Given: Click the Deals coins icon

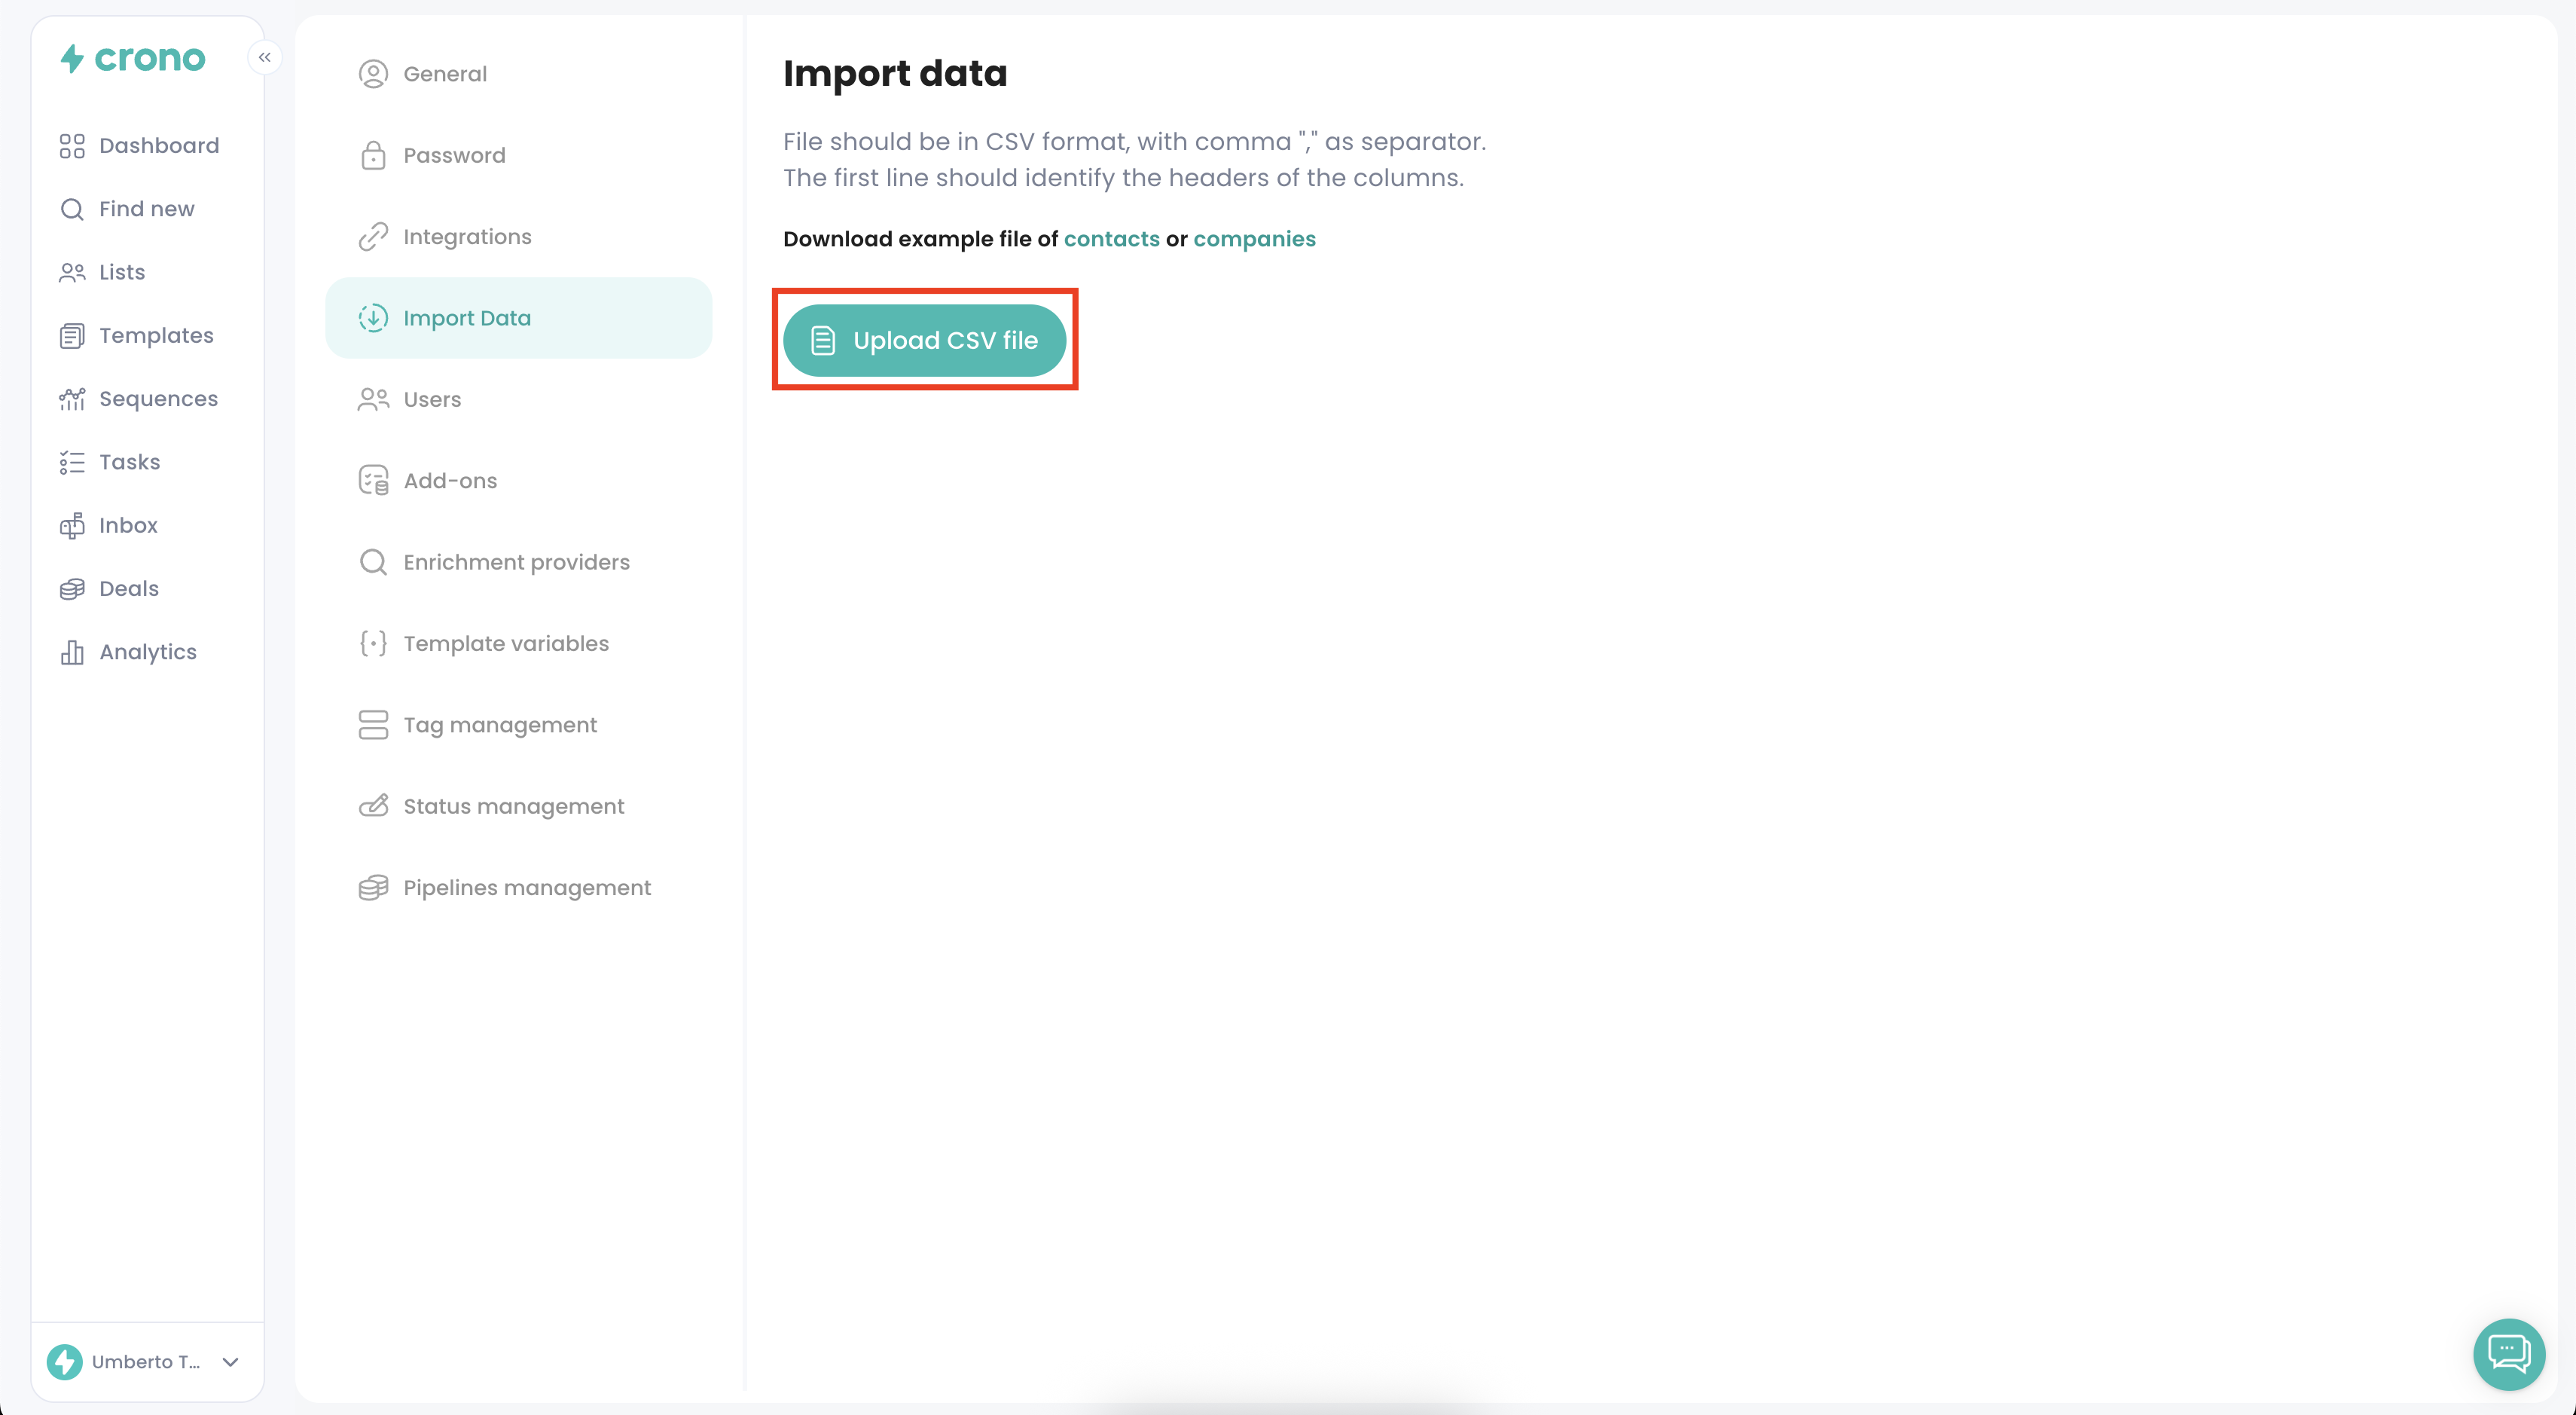Looking at the screenshot, I should pos(72,589).
